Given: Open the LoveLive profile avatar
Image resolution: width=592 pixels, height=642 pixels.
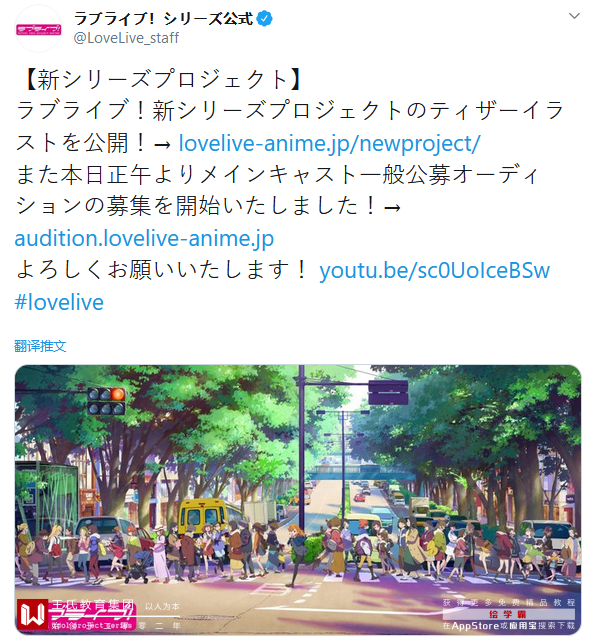Looking at the screenshot, I should click(x=38, y=29).
